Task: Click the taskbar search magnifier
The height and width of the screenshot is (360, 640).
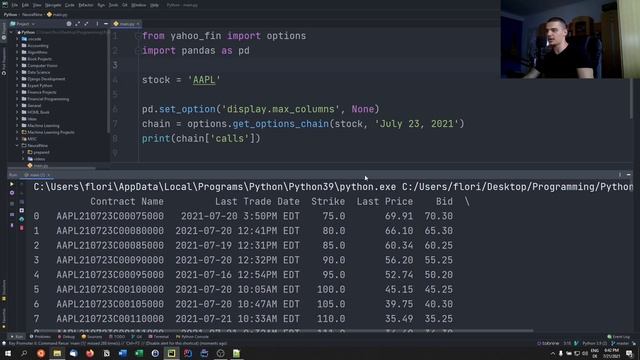Action: pos(24,353)
